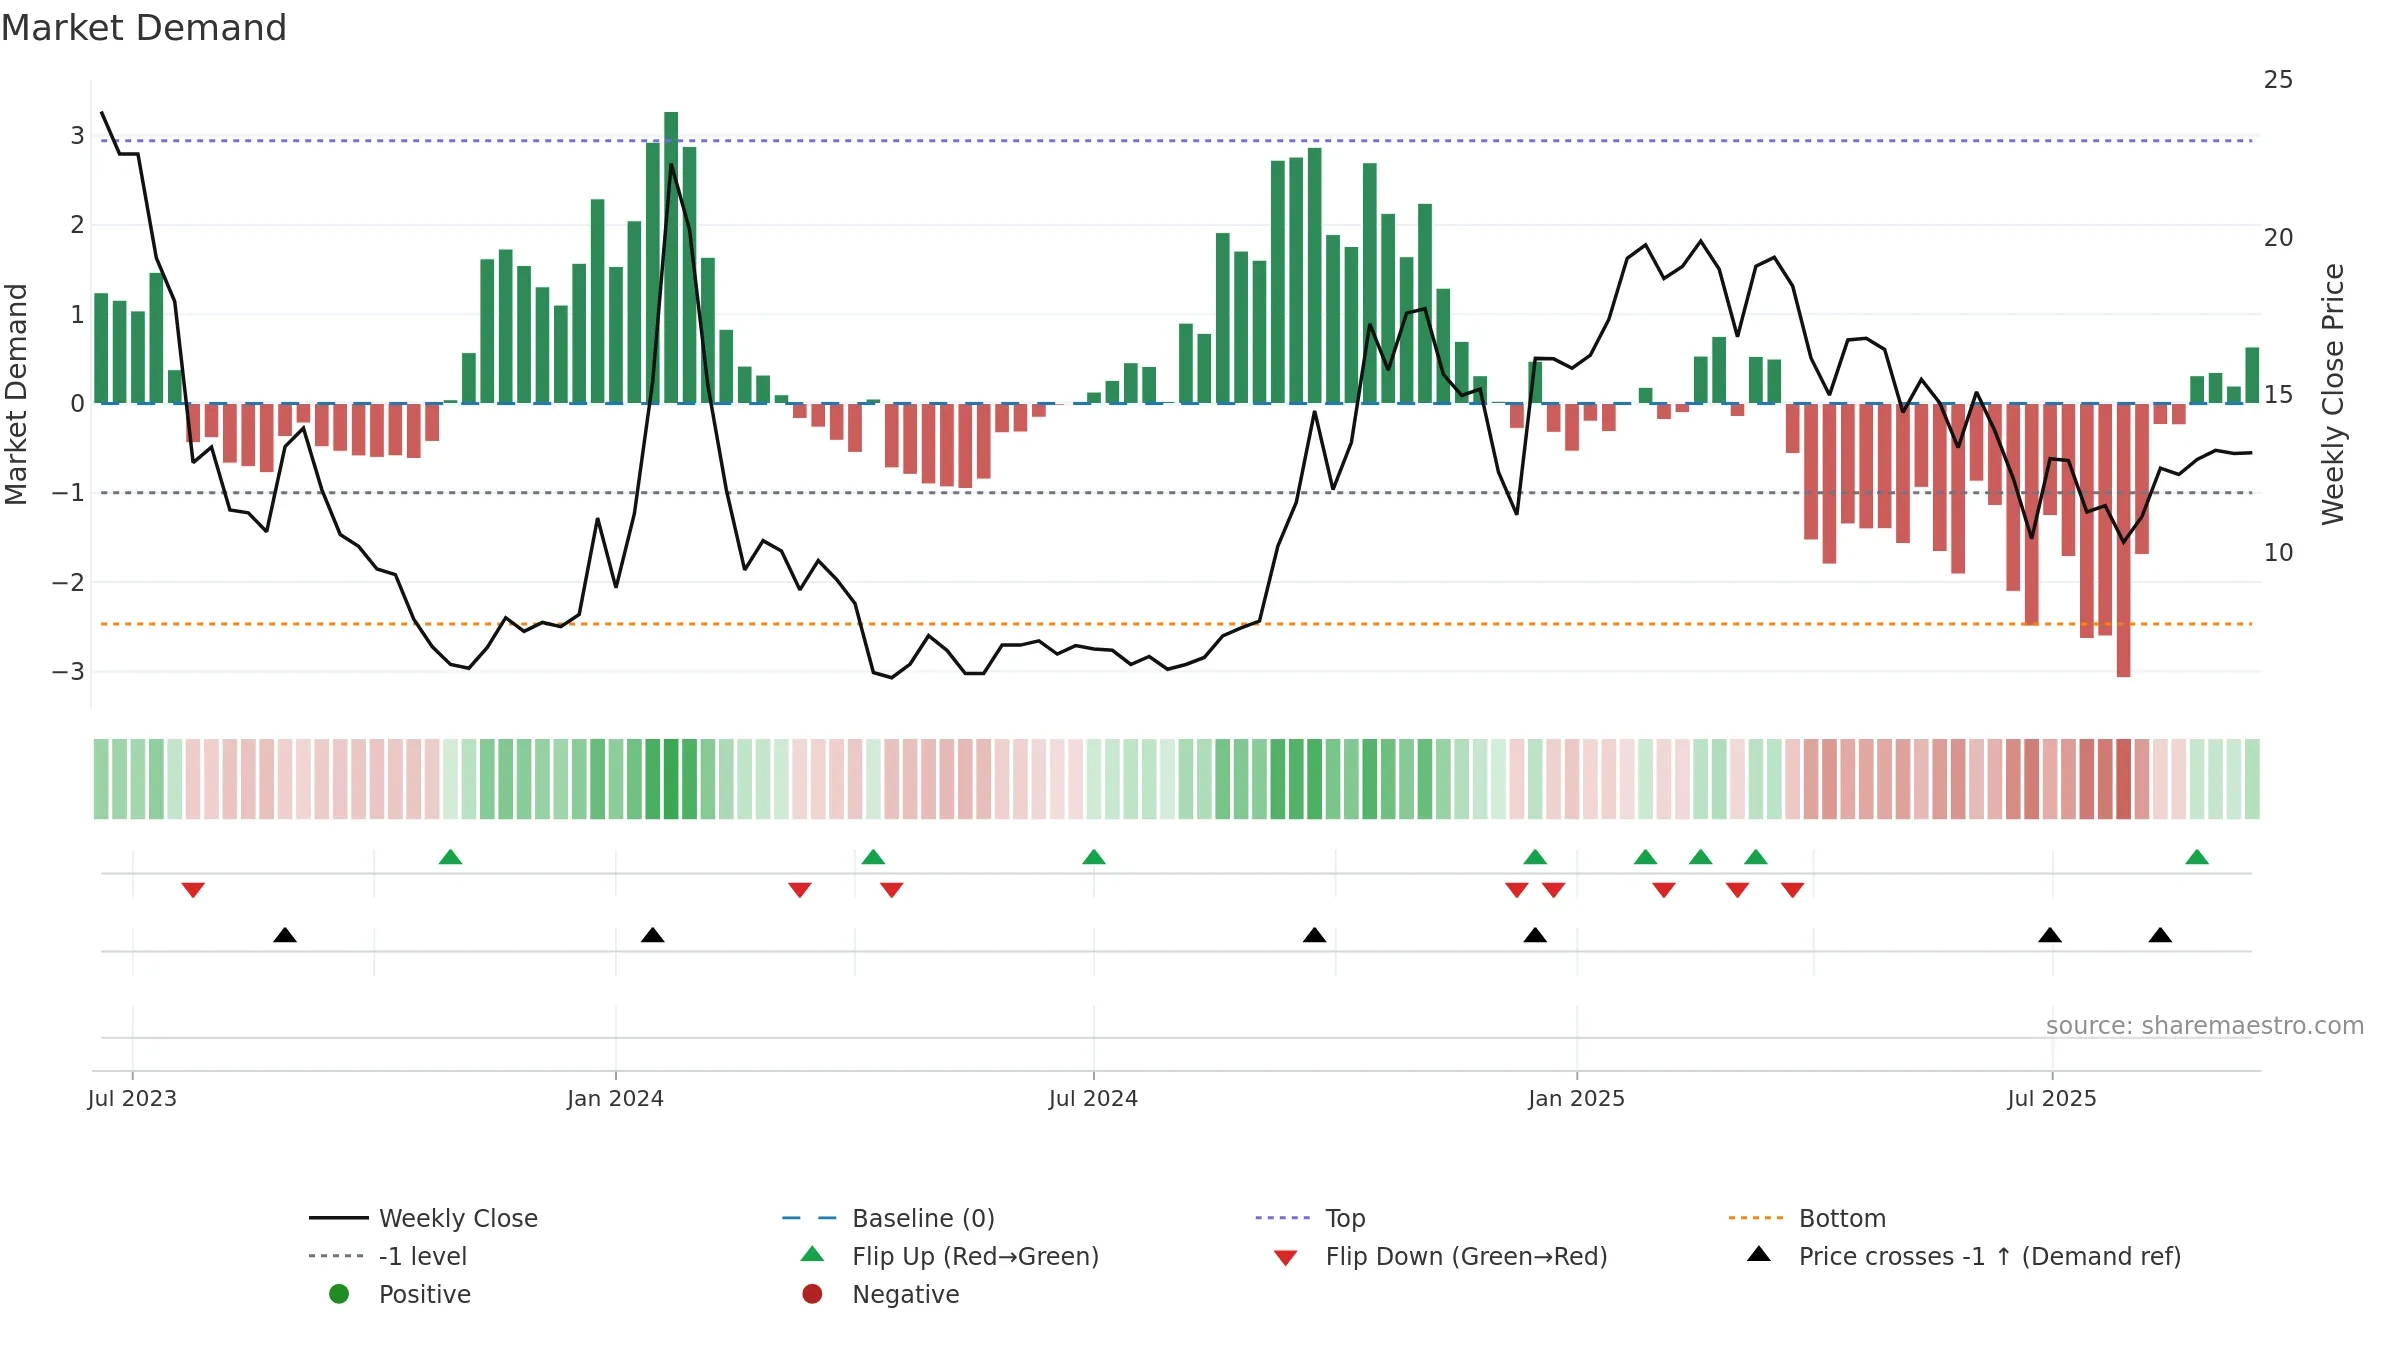Image resolution: width=2400 pixels, height=1350 pixels.
Task: Click the 25 tick on right price axis
Action: [2278, 80]
